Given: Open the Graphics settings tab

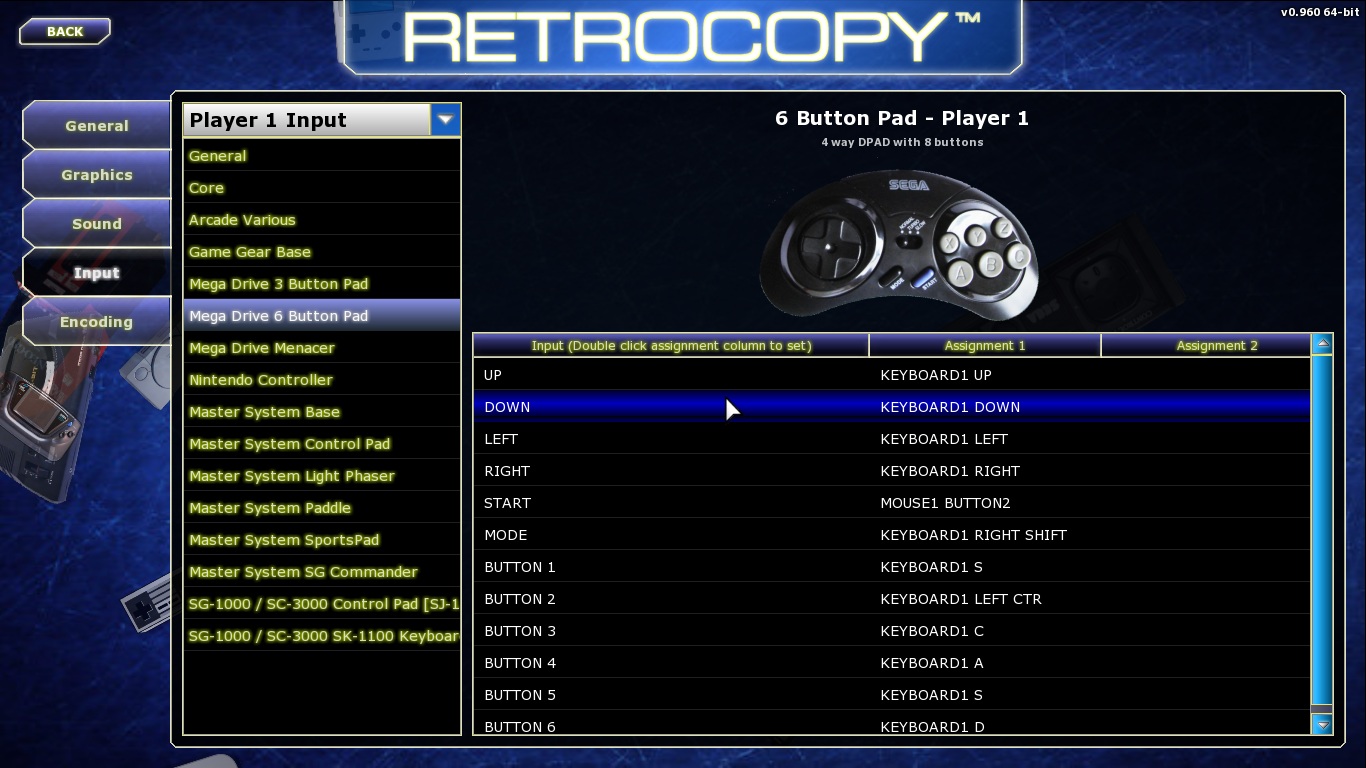Looking at the screenshot, I should click(x=96, y=175).
